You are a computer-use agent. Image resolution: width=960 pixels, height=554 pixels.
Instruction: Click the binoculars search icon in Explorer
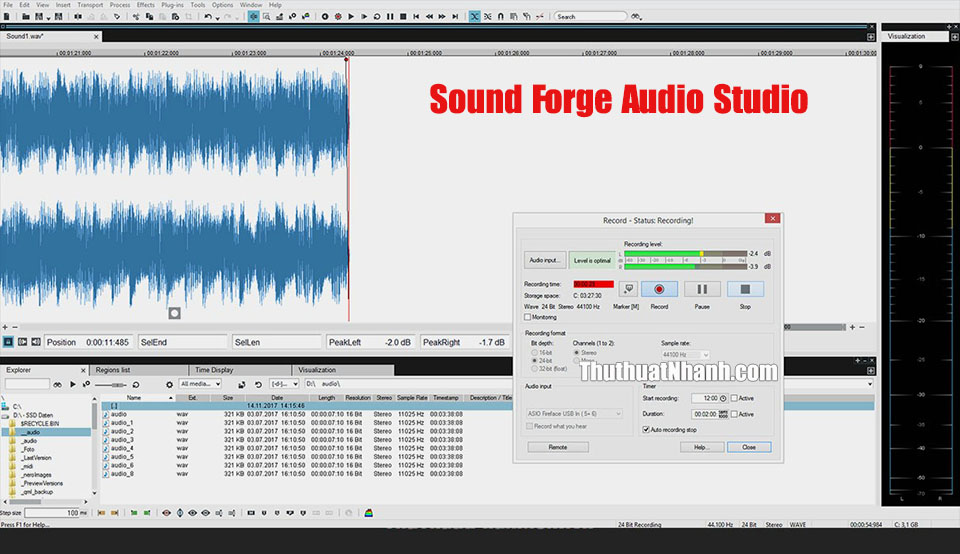pyautogui.click(x=58, y=384)
